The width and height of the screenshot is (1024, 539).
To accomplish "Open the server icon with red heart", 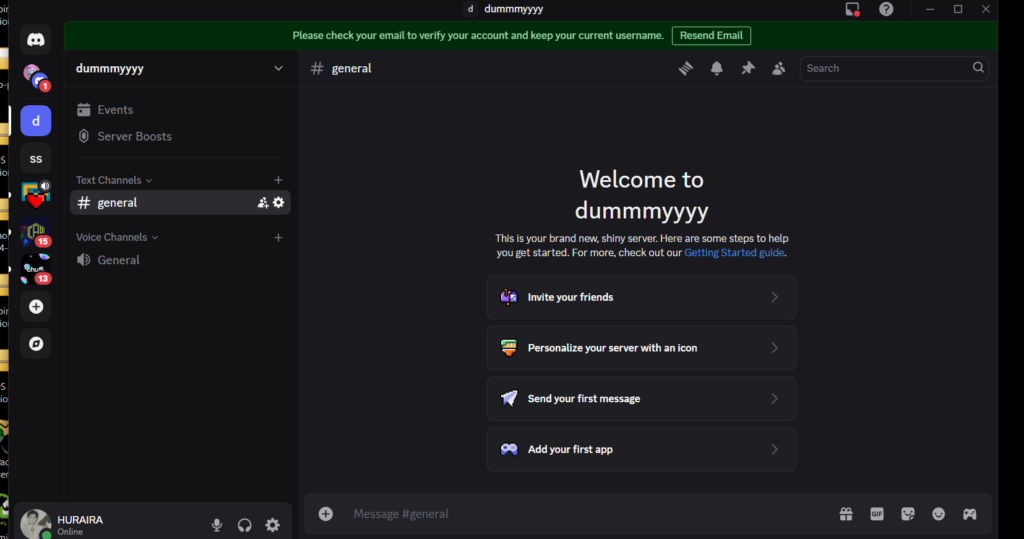I will pyautogui.click(x=36, y=195).
